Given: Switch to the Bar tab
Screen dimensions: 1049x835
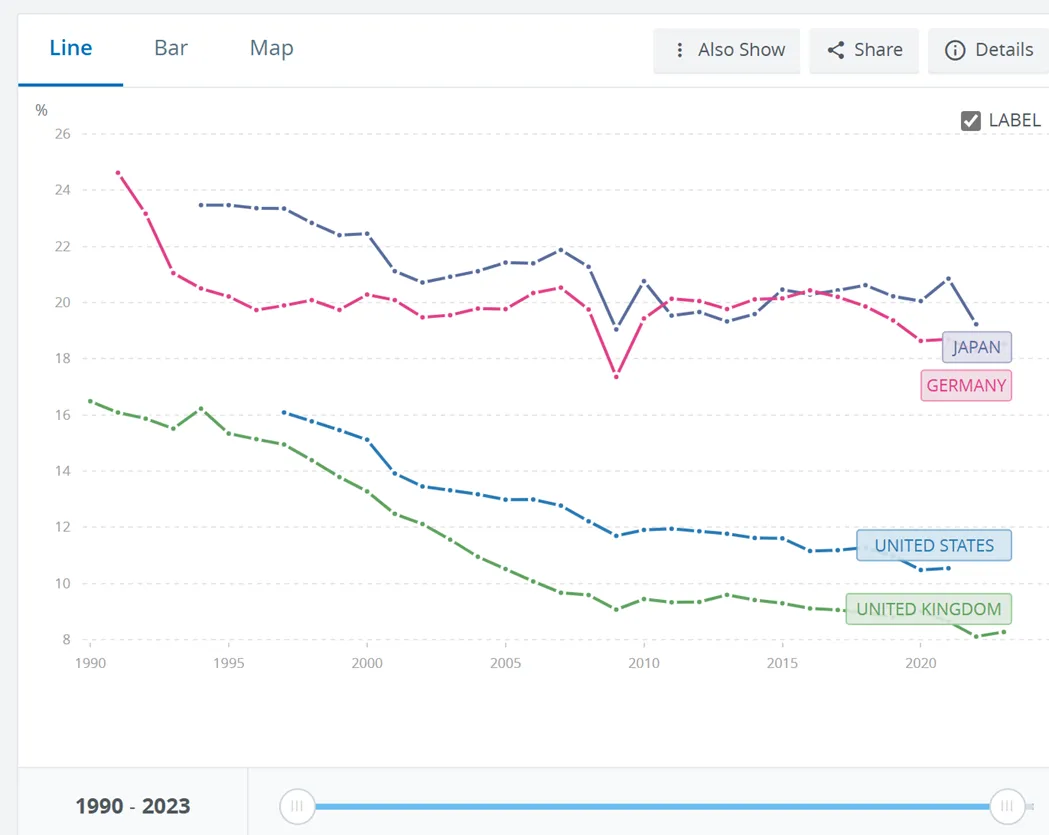Looking at the screenshot, I should pyautogui.click(x=171, y=48).
